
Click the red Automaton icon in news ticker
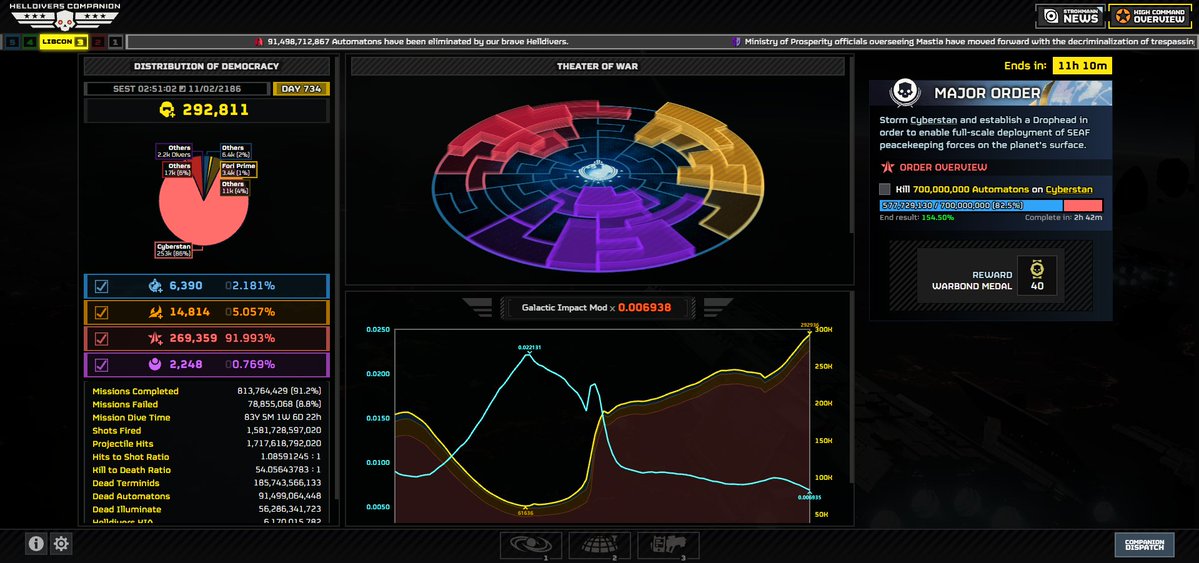tap(259, 42)
